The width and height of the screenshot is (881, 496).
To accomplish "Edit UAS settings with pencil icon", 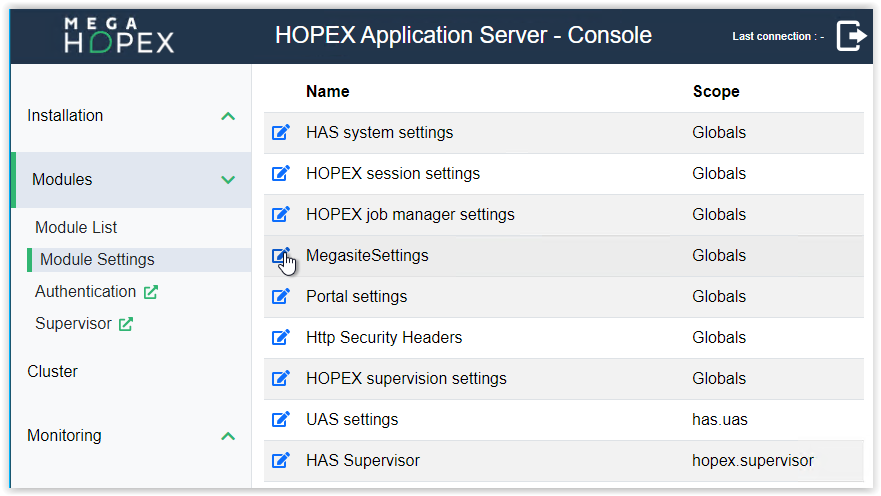I will tap(281, 419).
